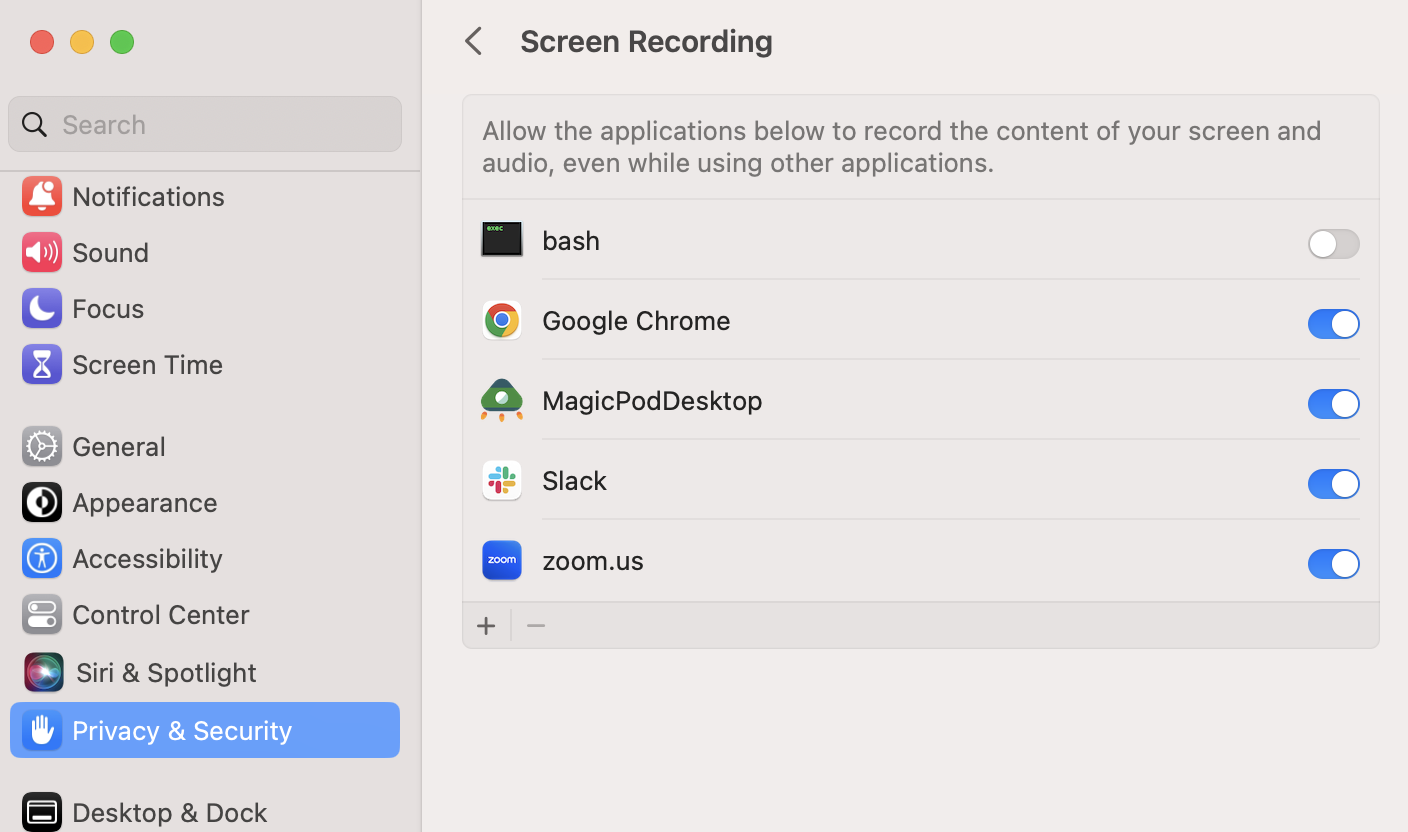Click the Notifications bell icon in sidebar
Image resolution: width=1408 pixels, height=832 pixels.
[x=42, y=196]
